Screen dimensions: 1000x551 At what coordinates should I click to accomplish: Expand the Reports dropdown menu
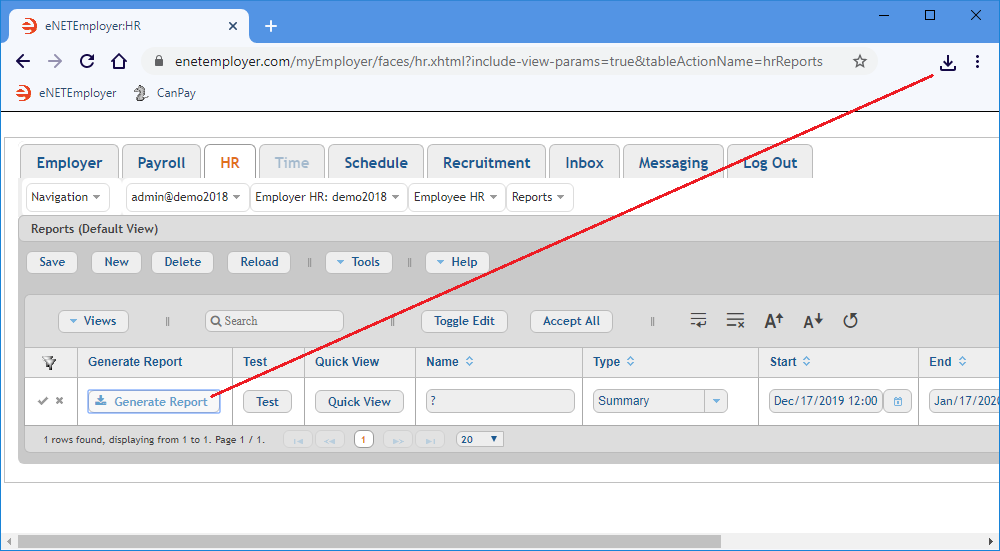[x=539, y=197]
